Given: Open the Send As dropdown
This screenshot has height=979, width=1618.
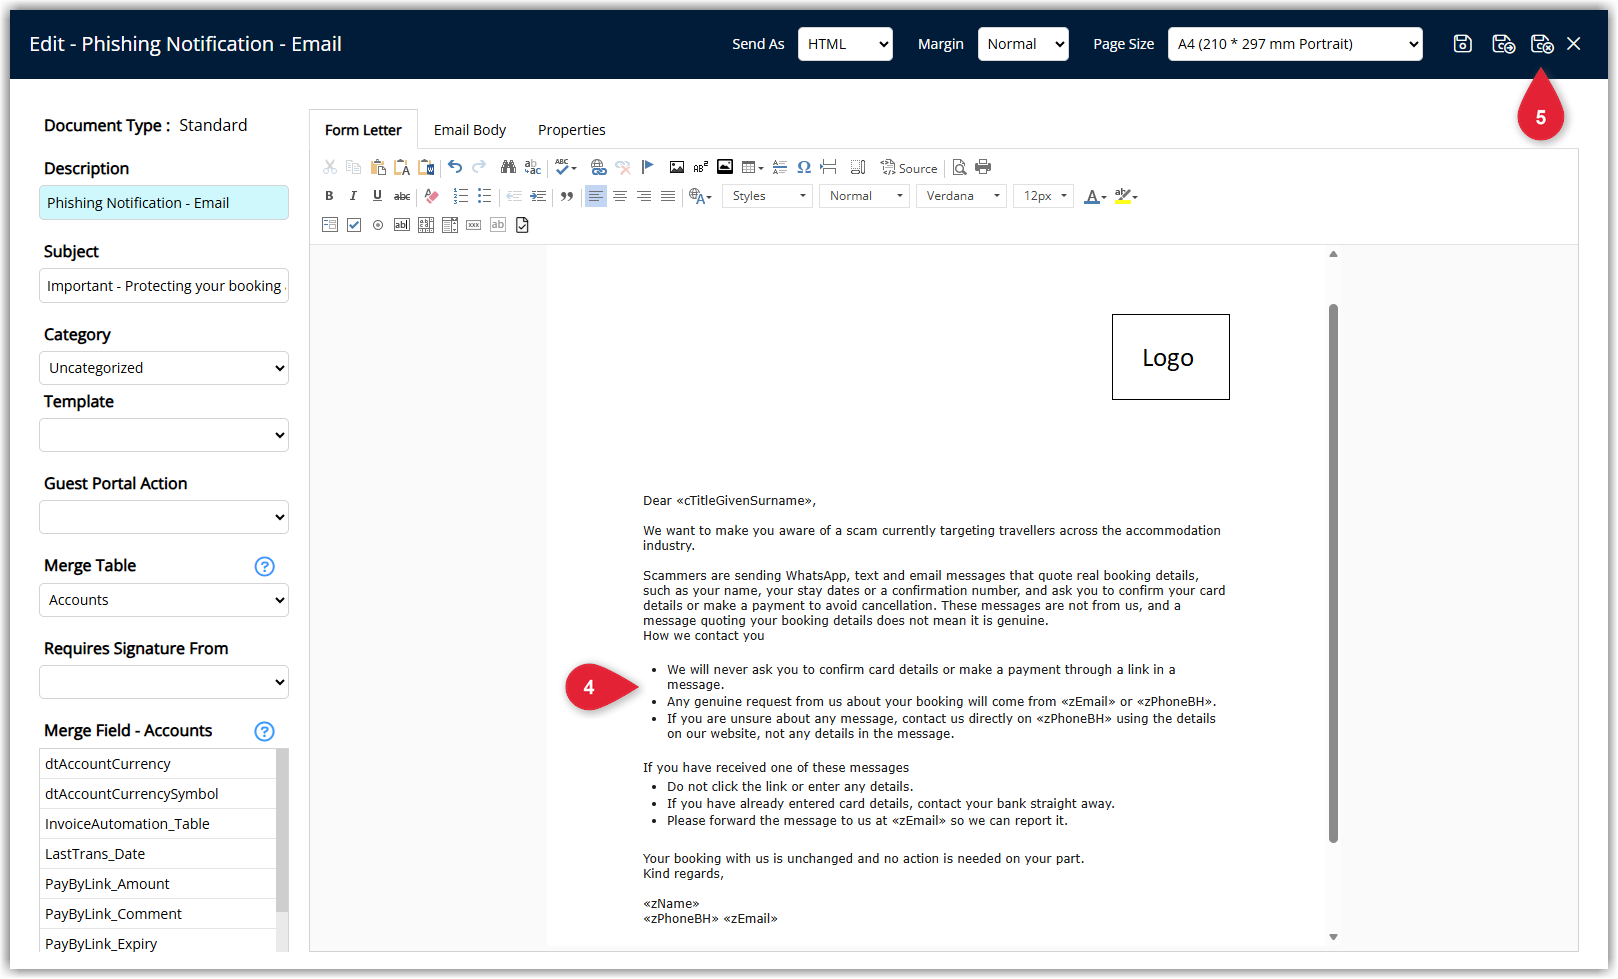Looking at the screenshot, I should [x=845, y=44].
